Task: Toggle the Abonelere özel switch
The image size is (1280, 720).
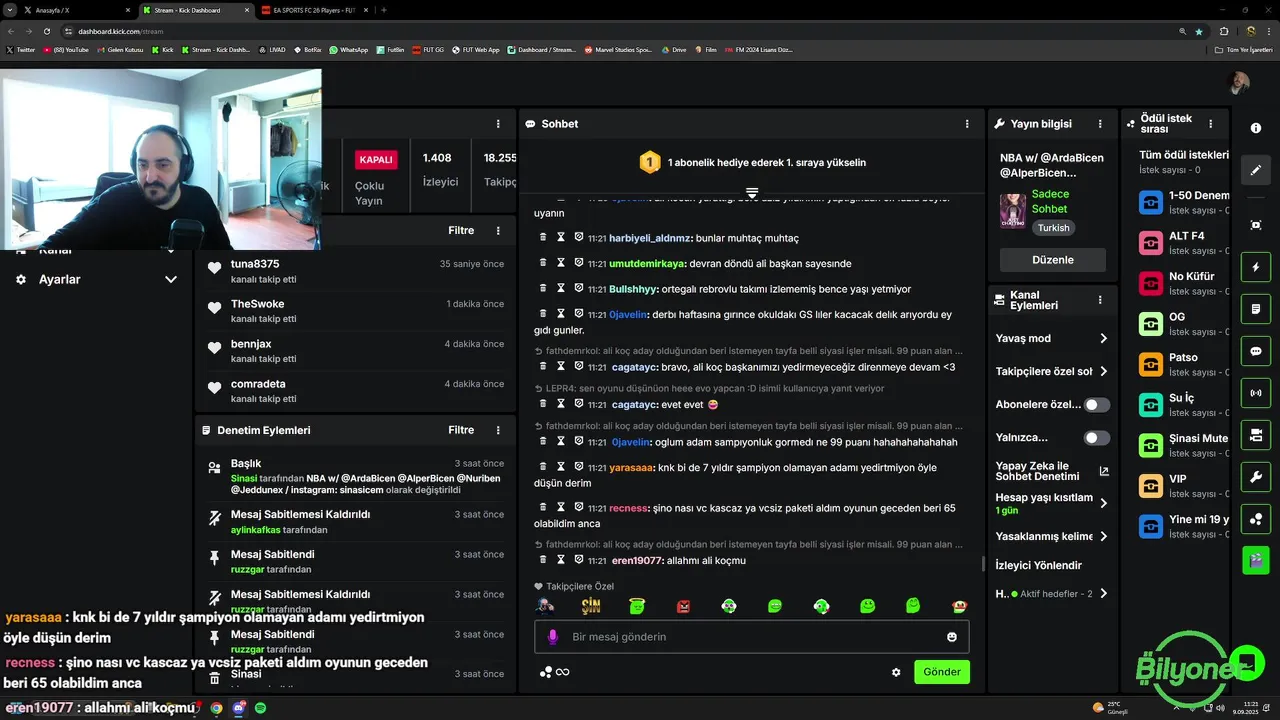Action: (x=1097, y=405)
